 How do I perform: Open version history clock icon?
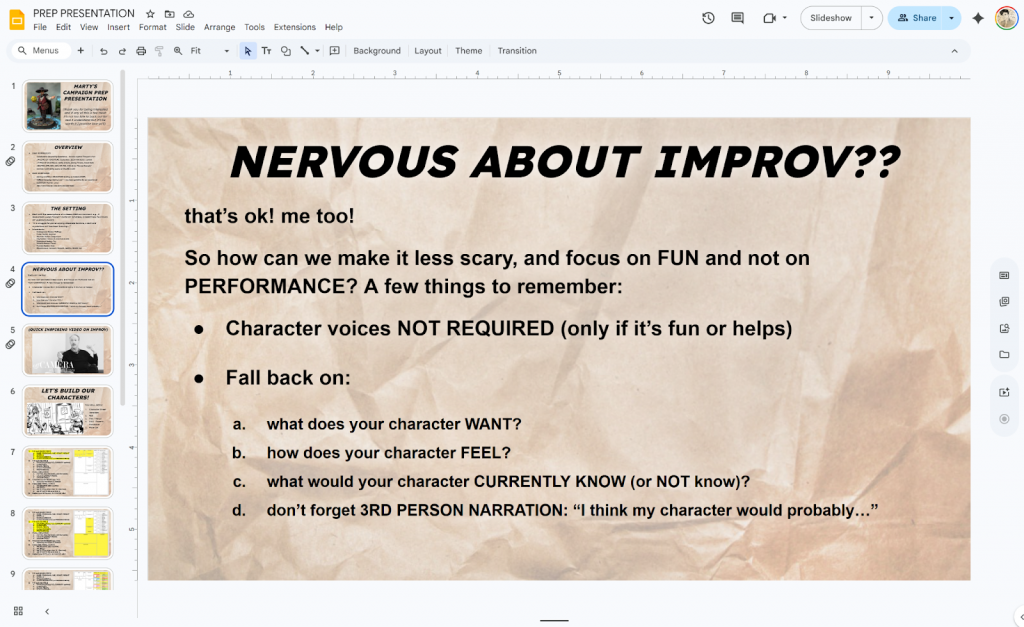click(708, 18)
